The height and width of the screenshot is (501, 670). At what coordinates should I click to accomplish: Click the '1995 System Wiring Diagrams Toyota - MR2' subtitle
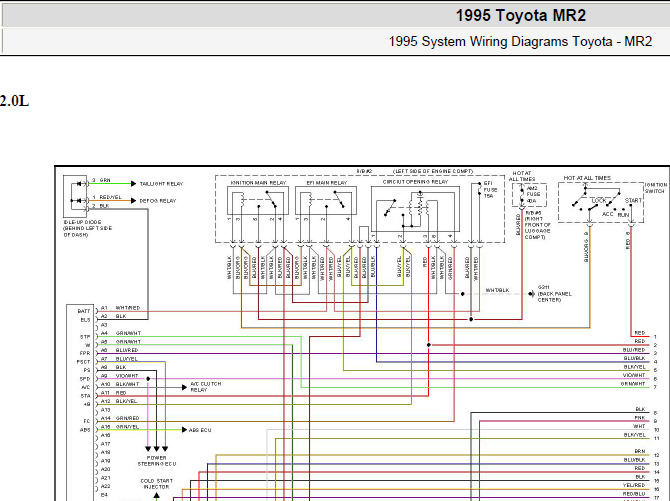(x=520, y=41)
